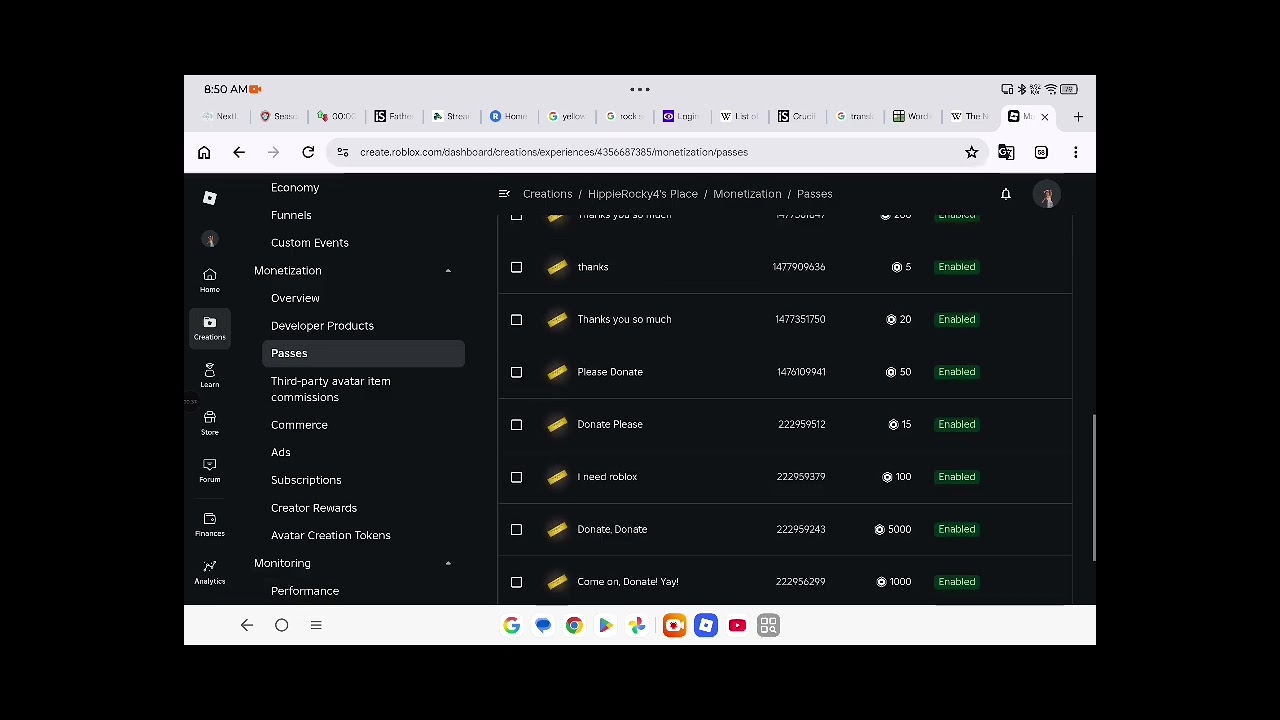Open YouTube from the Android taskbar
Image resolution: width=1280 pixels, height=720 pixels.
(x=737, y=625)
